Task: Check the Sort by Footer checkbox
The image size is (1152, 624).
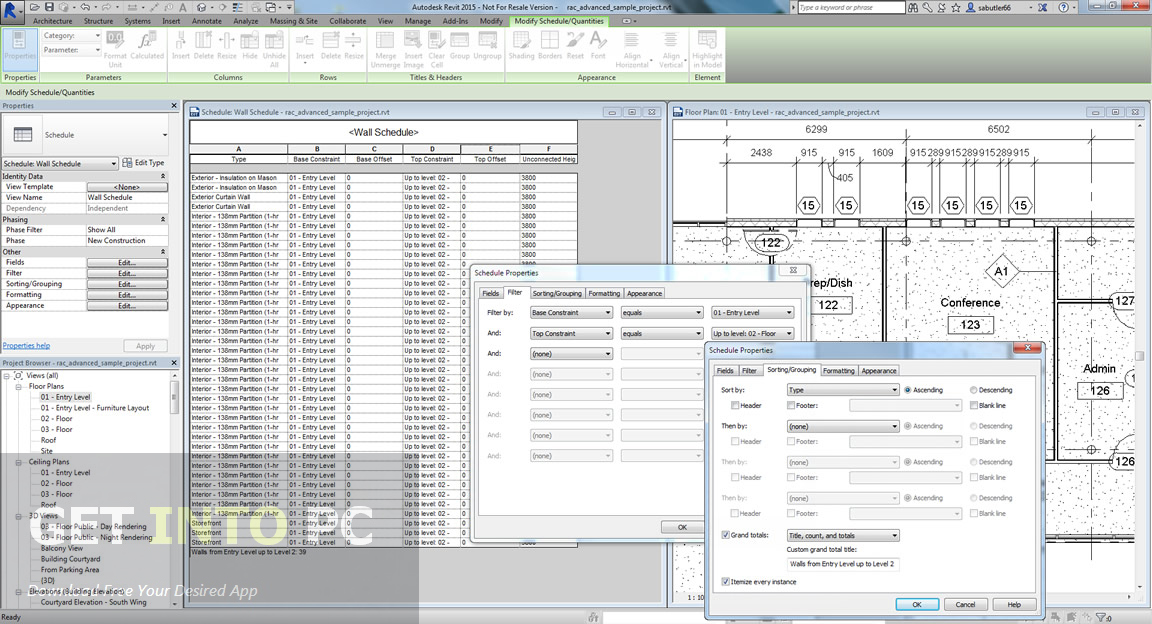Action: (791, 406)
